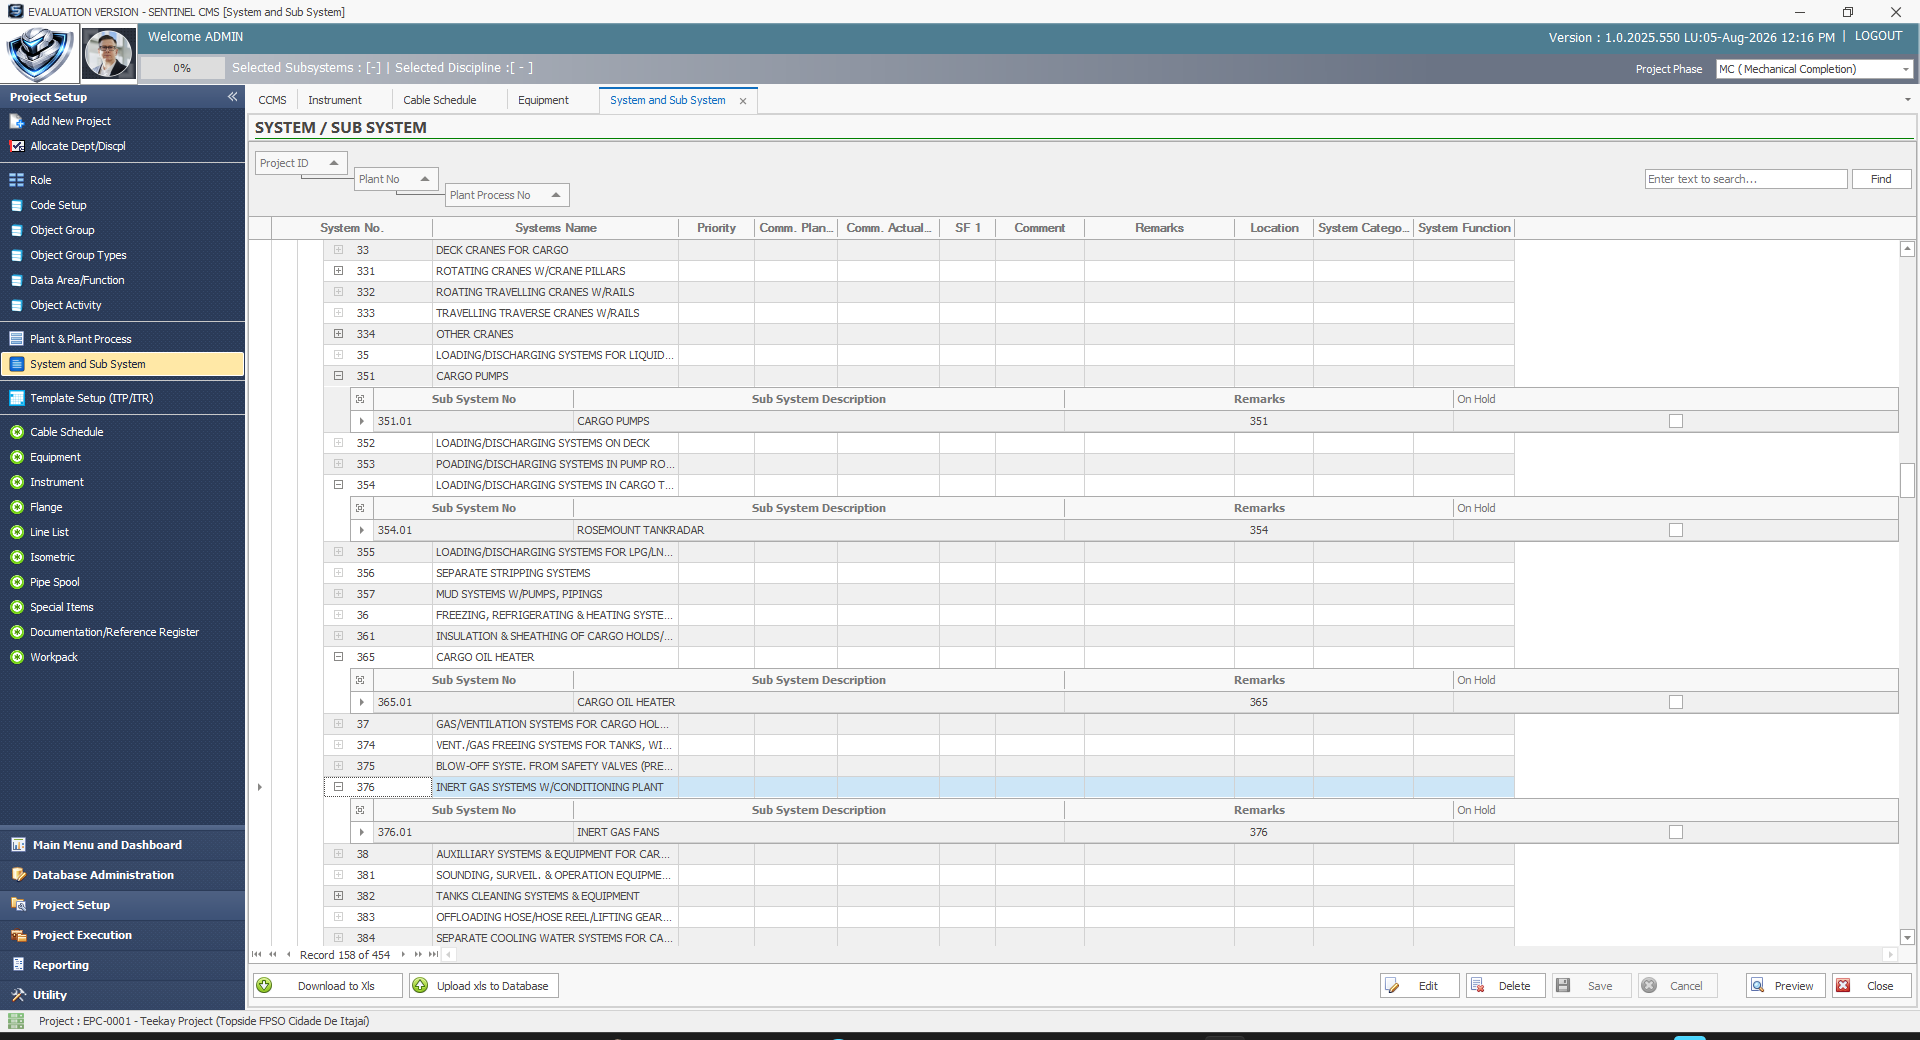Open Role icon in sidebar

coord(17,180)
